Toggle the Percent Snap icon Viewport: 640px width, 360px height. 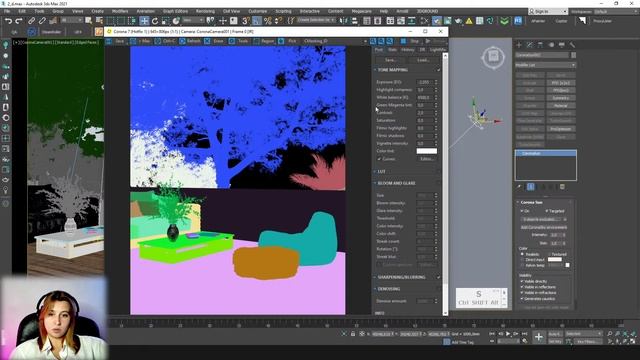tap(267, 20)
